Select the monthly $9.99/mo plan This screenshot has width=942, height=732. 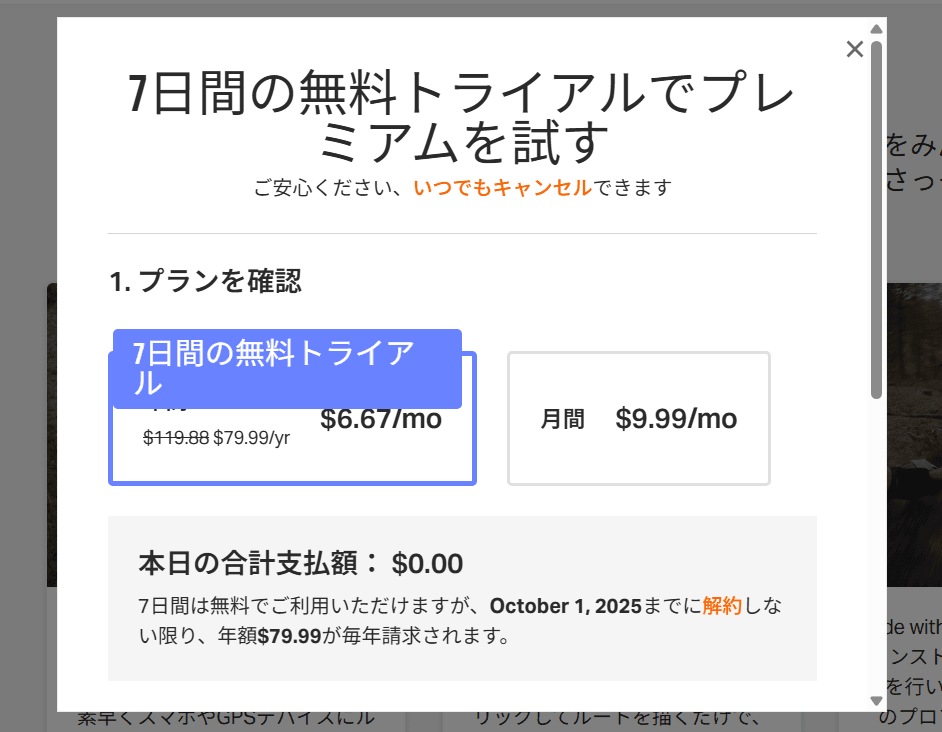click(638, 419)
